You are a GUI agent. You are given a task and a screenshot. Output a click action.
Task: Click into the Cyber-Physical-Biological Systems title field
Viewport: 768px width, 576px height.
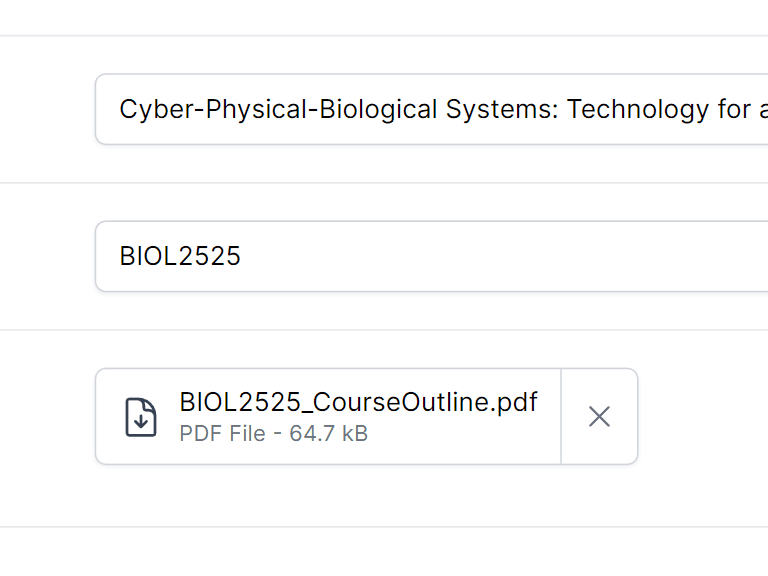click(x=432, y=109)
